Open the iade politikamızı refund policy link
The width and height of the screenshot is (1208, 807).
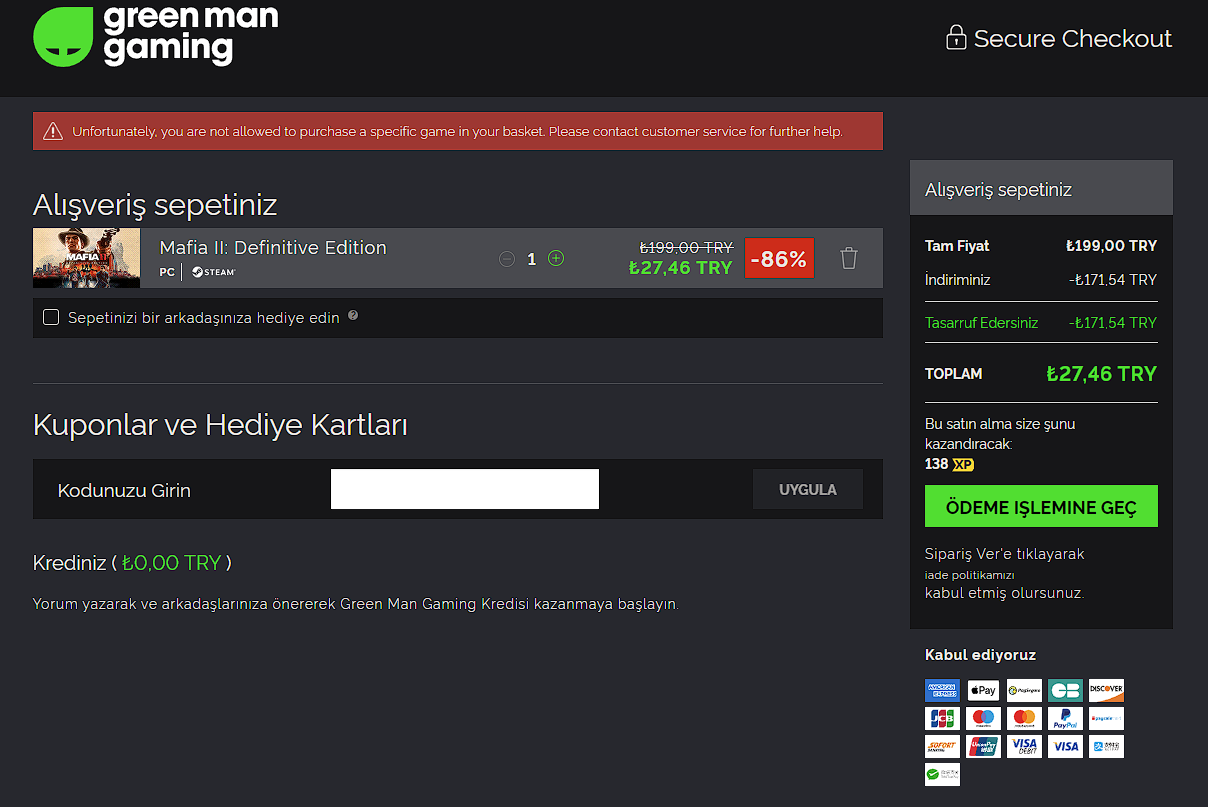(x=970, y=575)
